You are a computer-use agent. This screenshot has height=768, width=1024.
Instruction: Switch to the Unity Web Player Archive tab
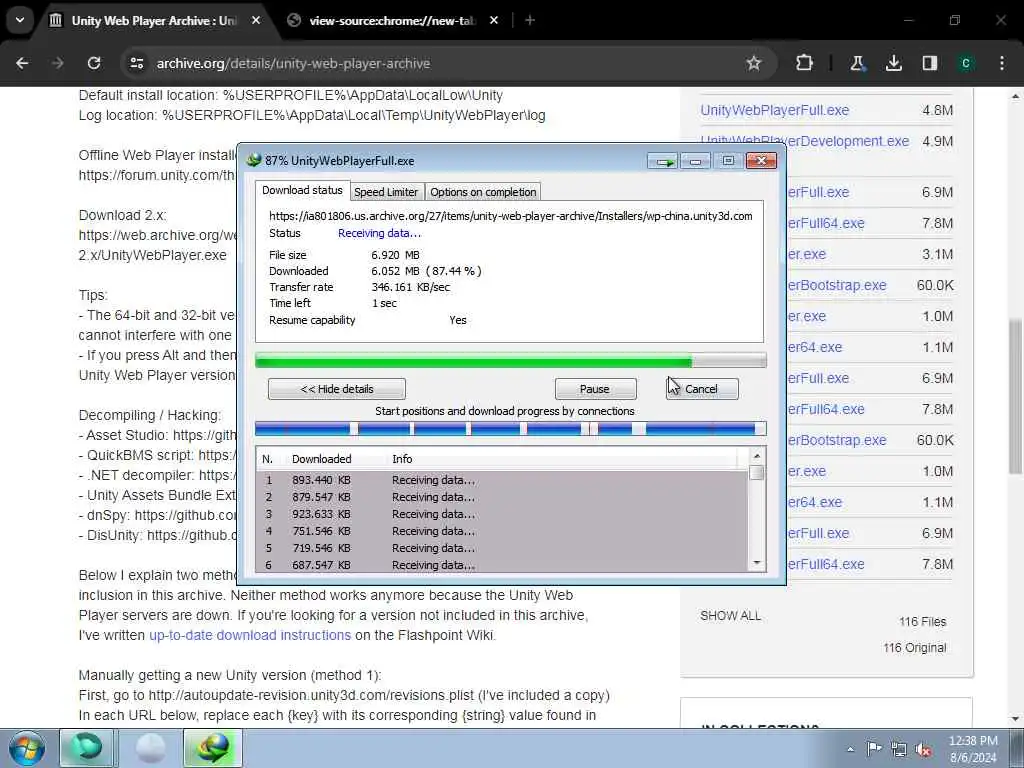[155, 20]
